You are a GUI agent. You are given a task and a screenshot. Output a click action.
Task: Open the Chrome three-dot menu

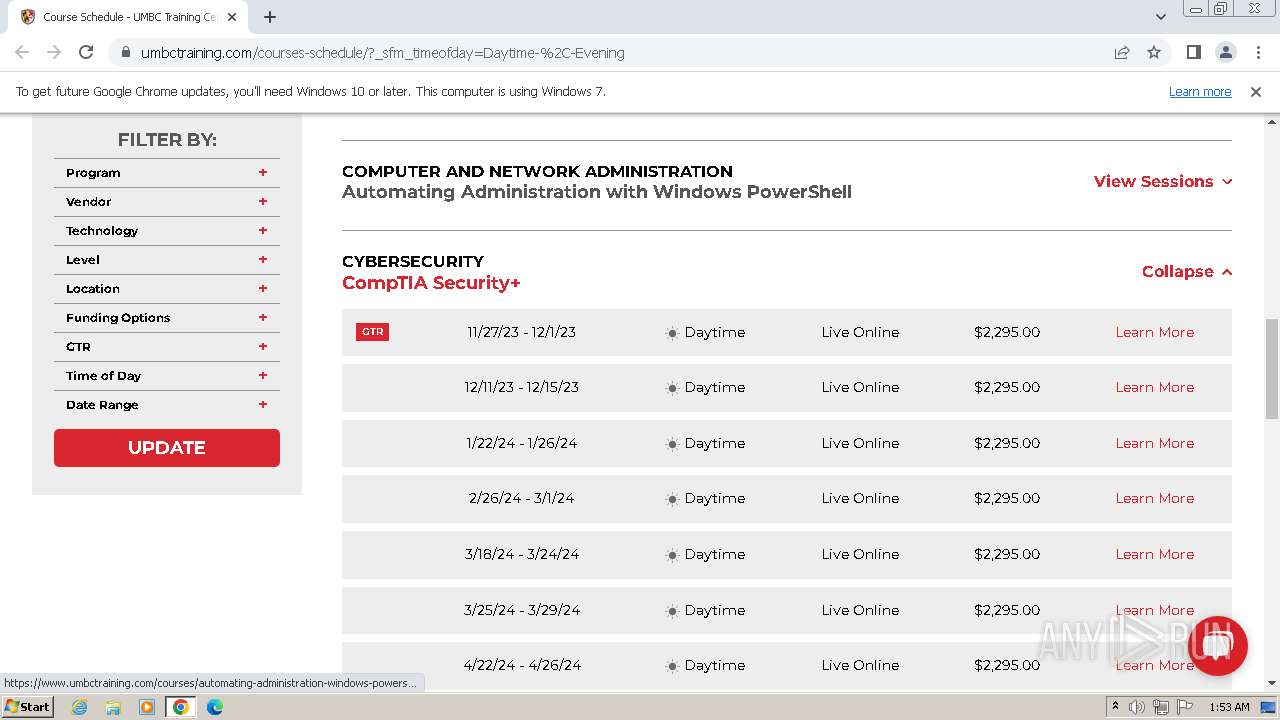click(x=1256, y=53)
